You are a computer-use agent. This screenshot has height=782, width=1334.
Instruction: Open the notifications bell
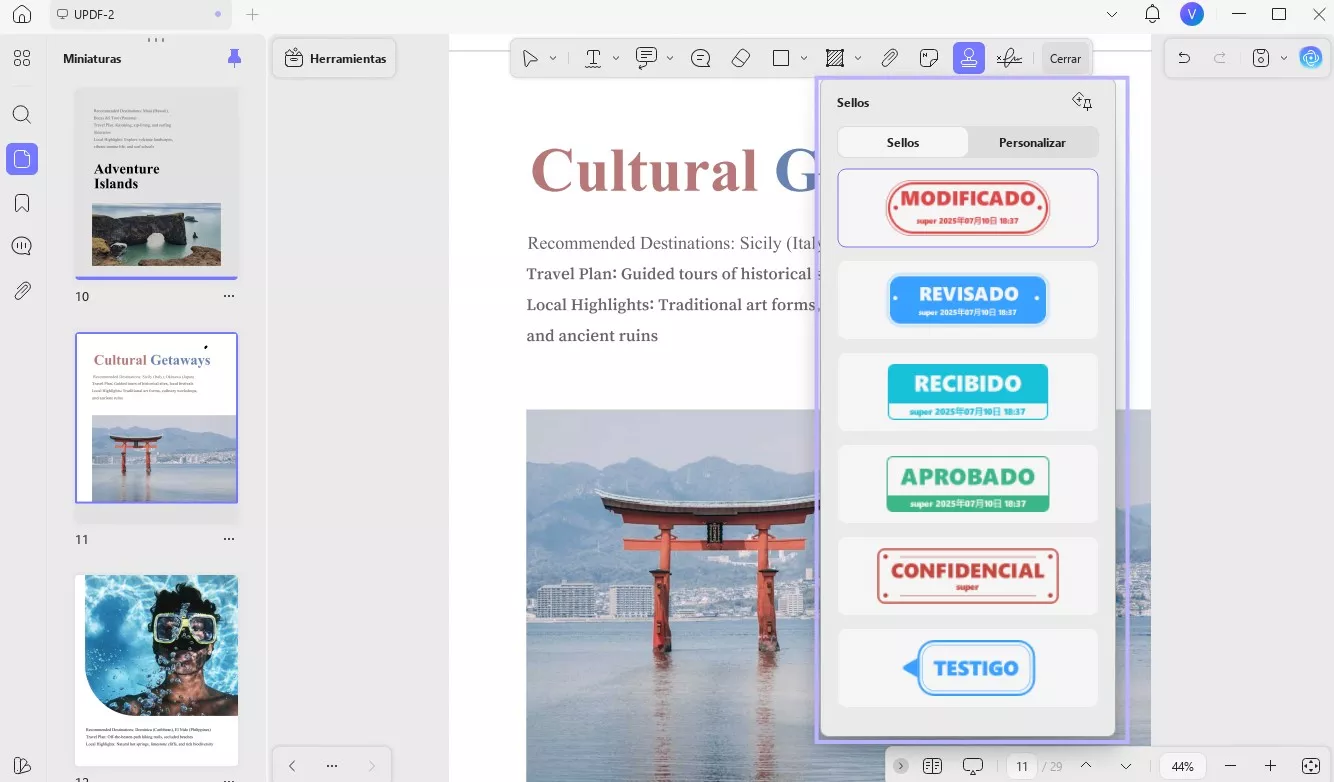point(1153,14)
